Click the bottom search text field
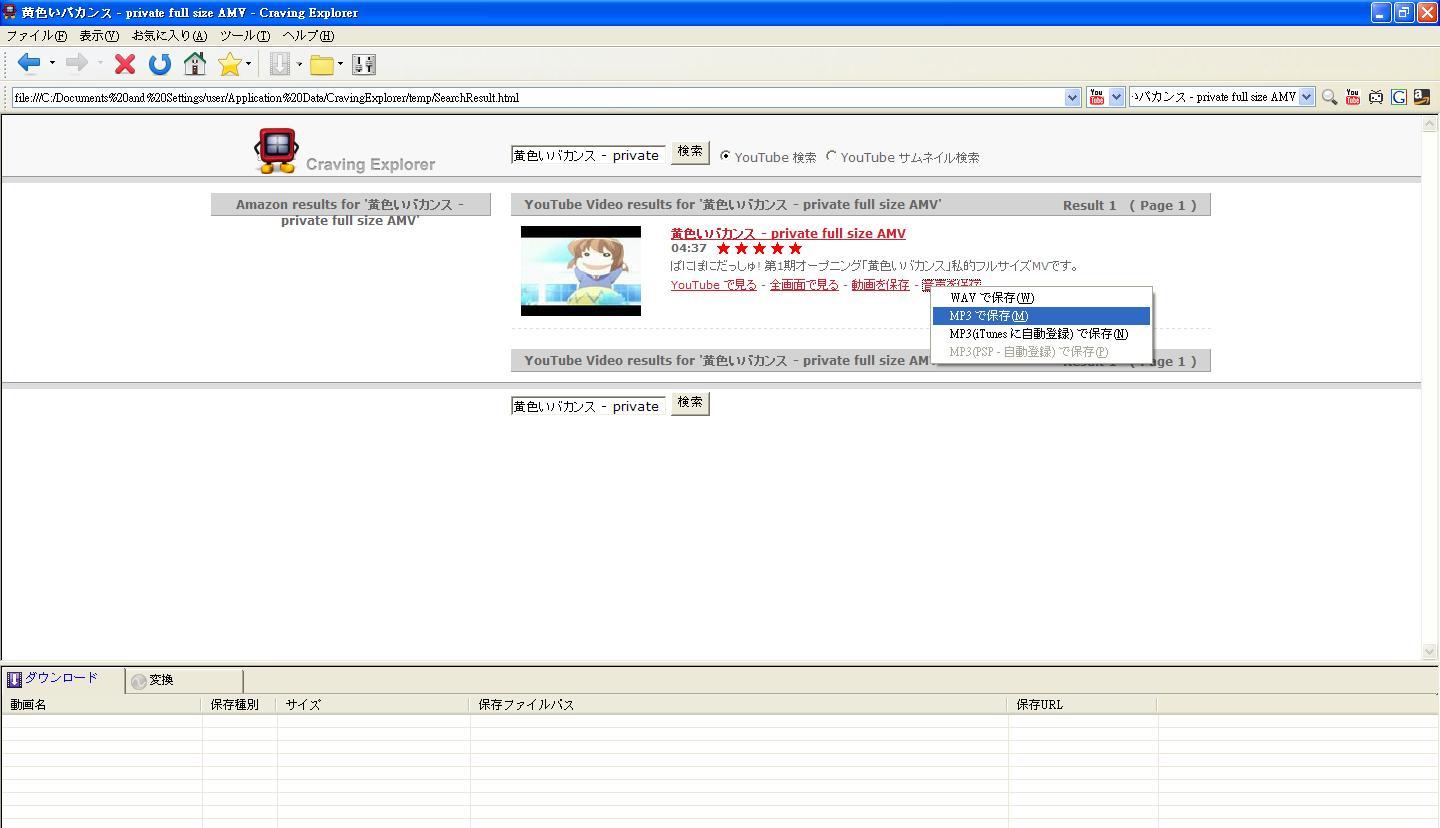This screenshot has width=1440, height=828. click(x=588, y=407)
